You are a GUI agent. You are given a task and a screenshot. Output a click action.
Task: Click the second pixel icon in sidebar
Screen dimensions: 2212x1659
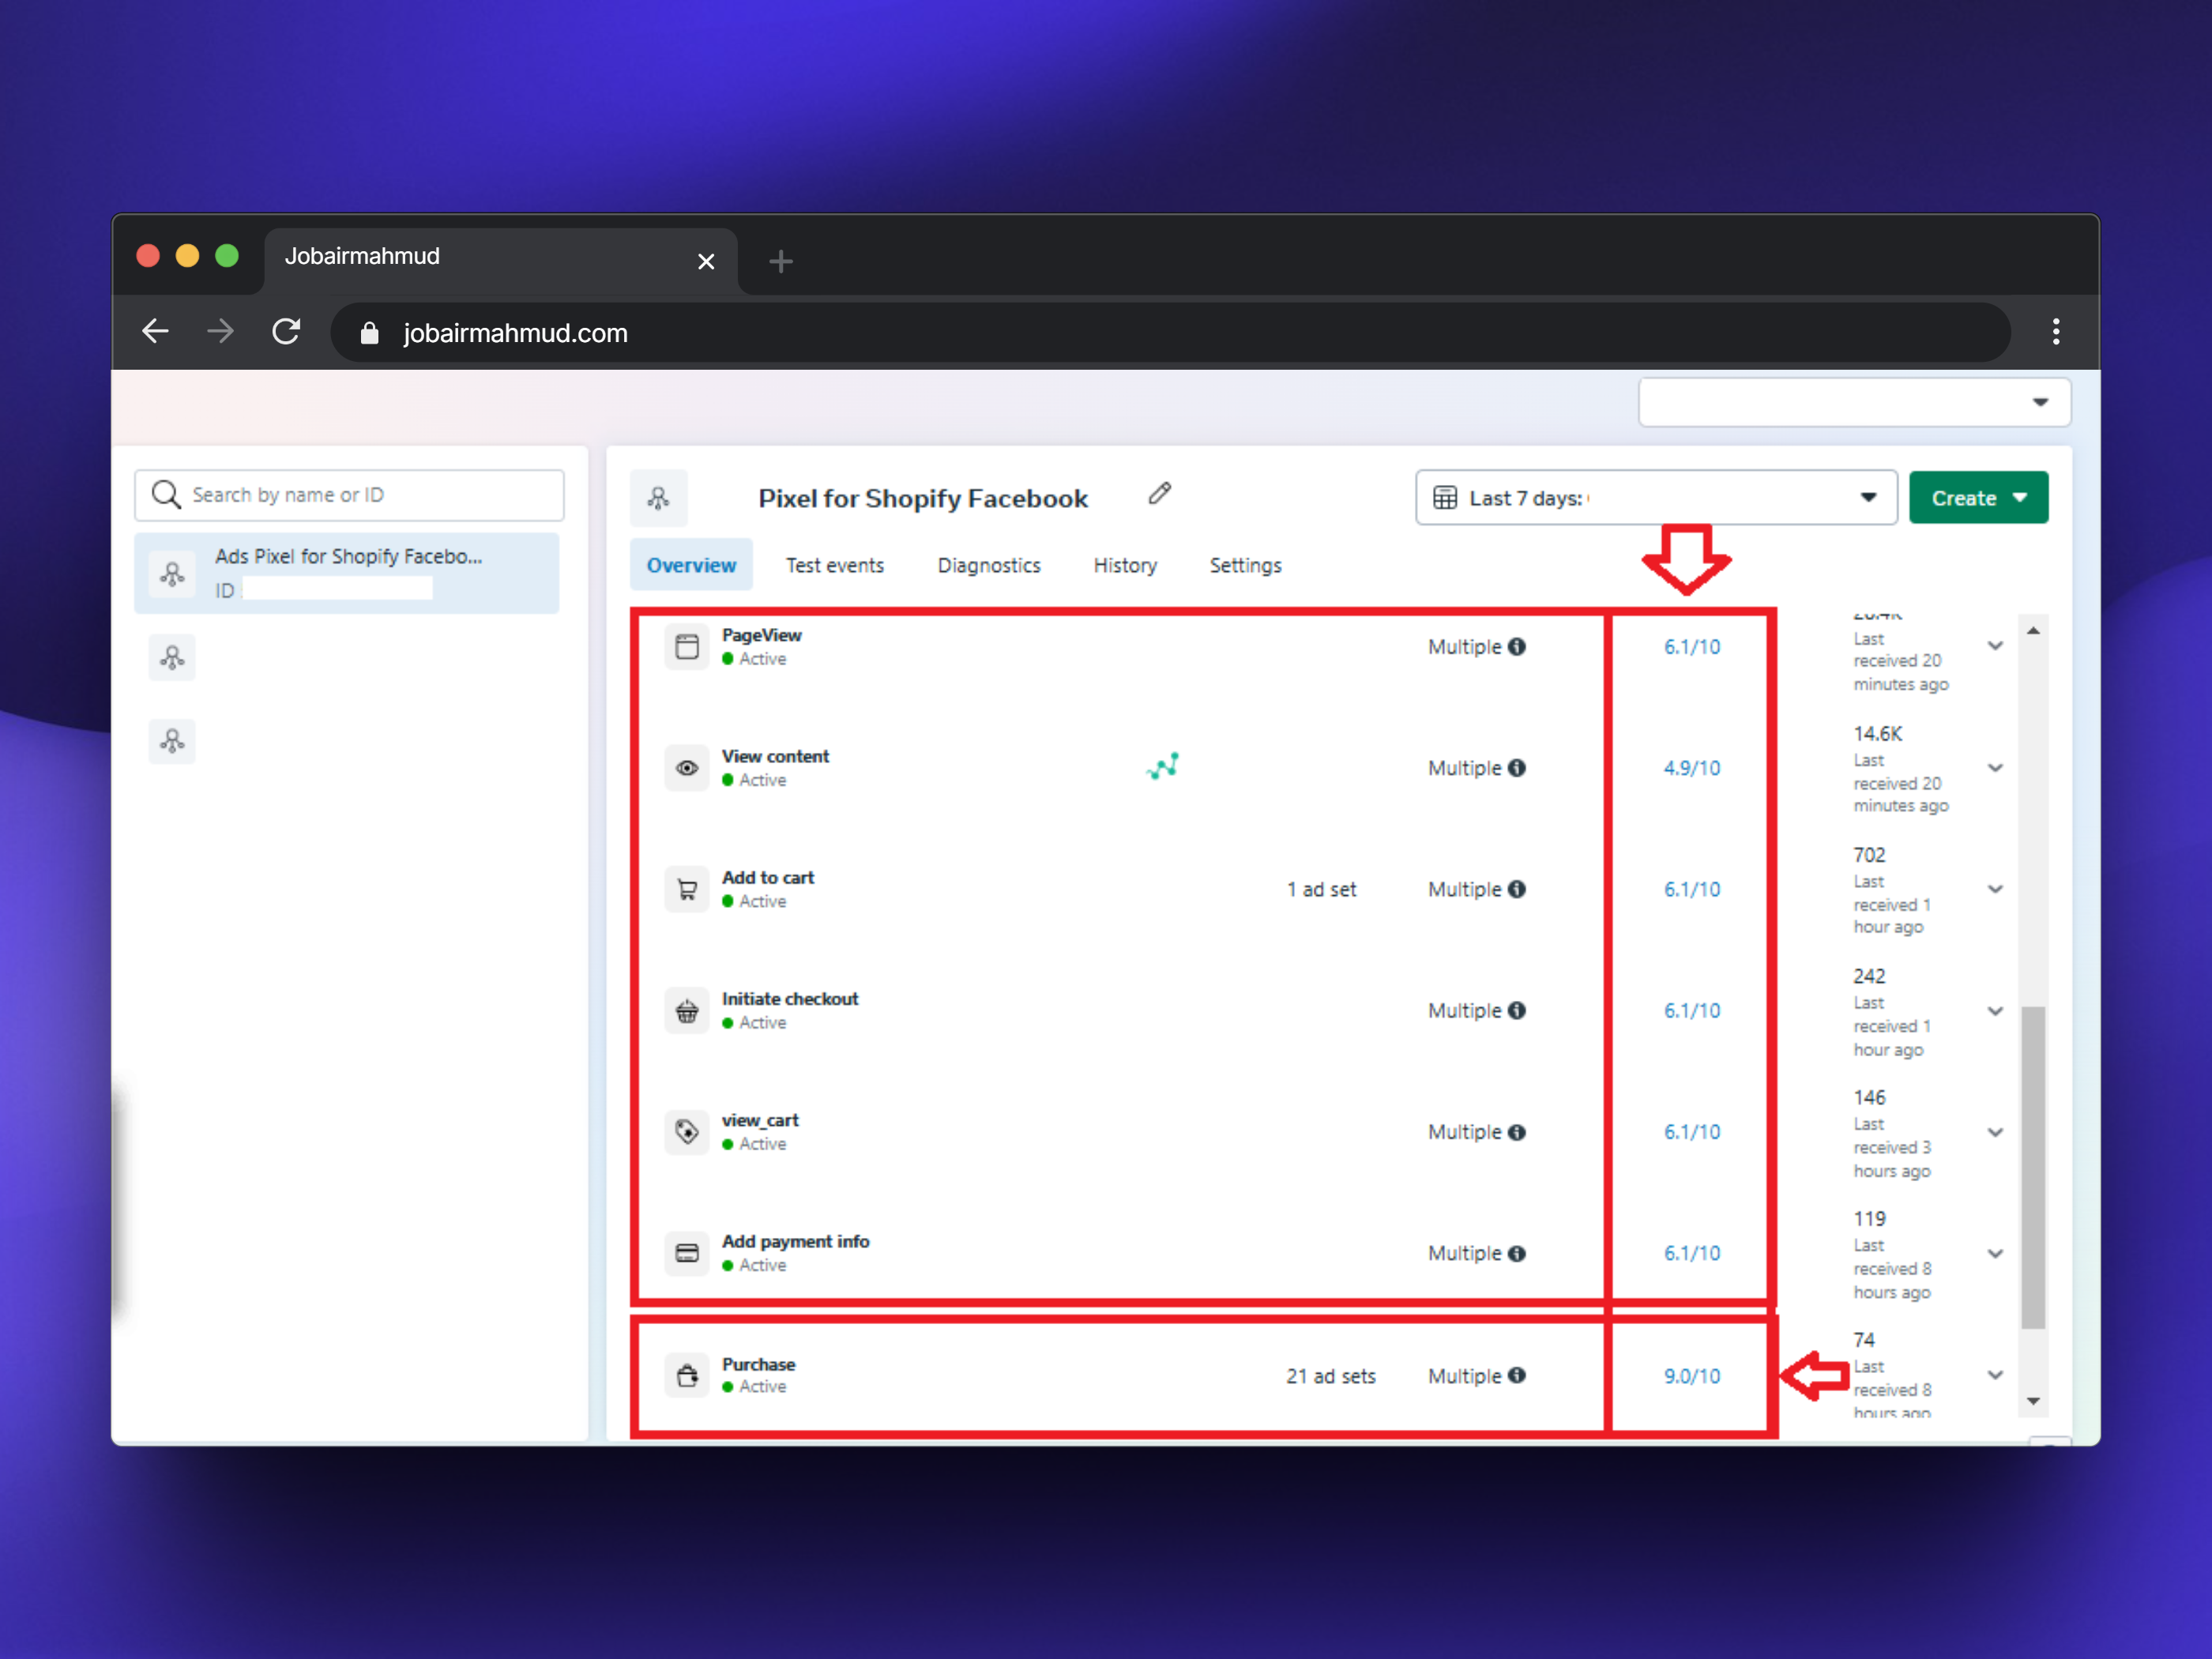pyautogui.click(x=172, y=658)
